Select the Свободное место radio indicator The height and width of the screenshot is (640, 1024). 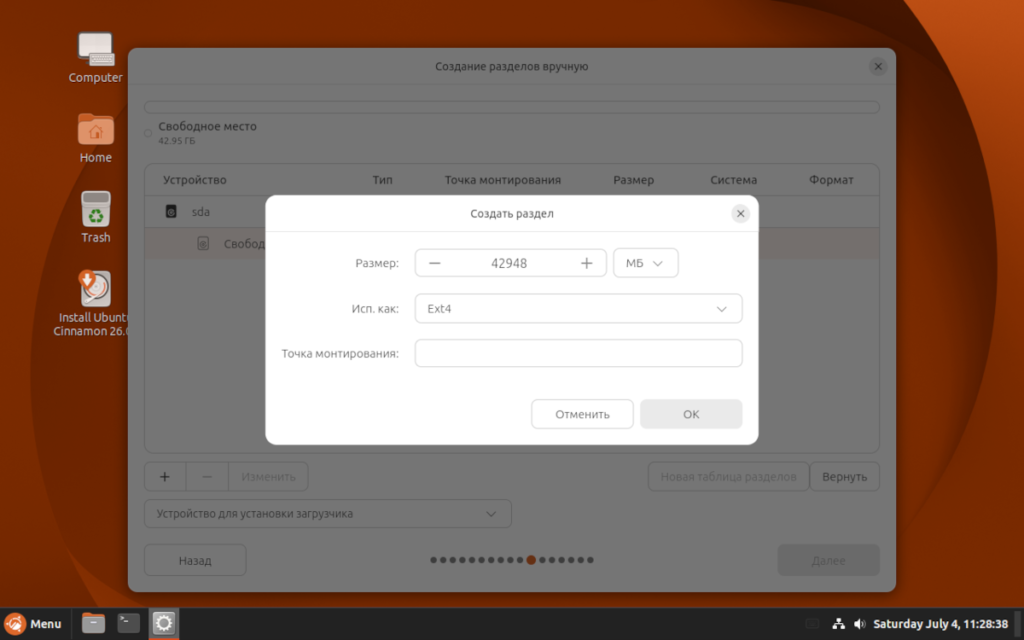(x=148, y=133)
